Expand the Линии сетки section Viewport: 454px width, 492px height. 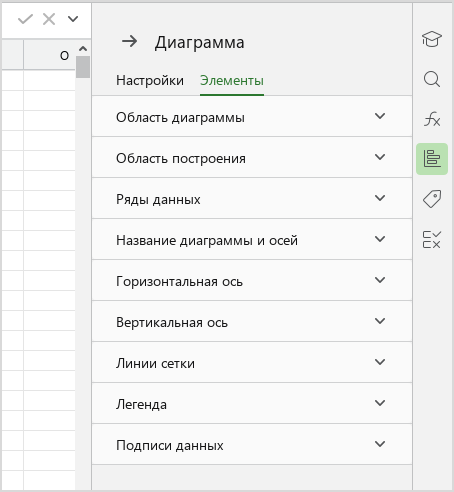252,362
